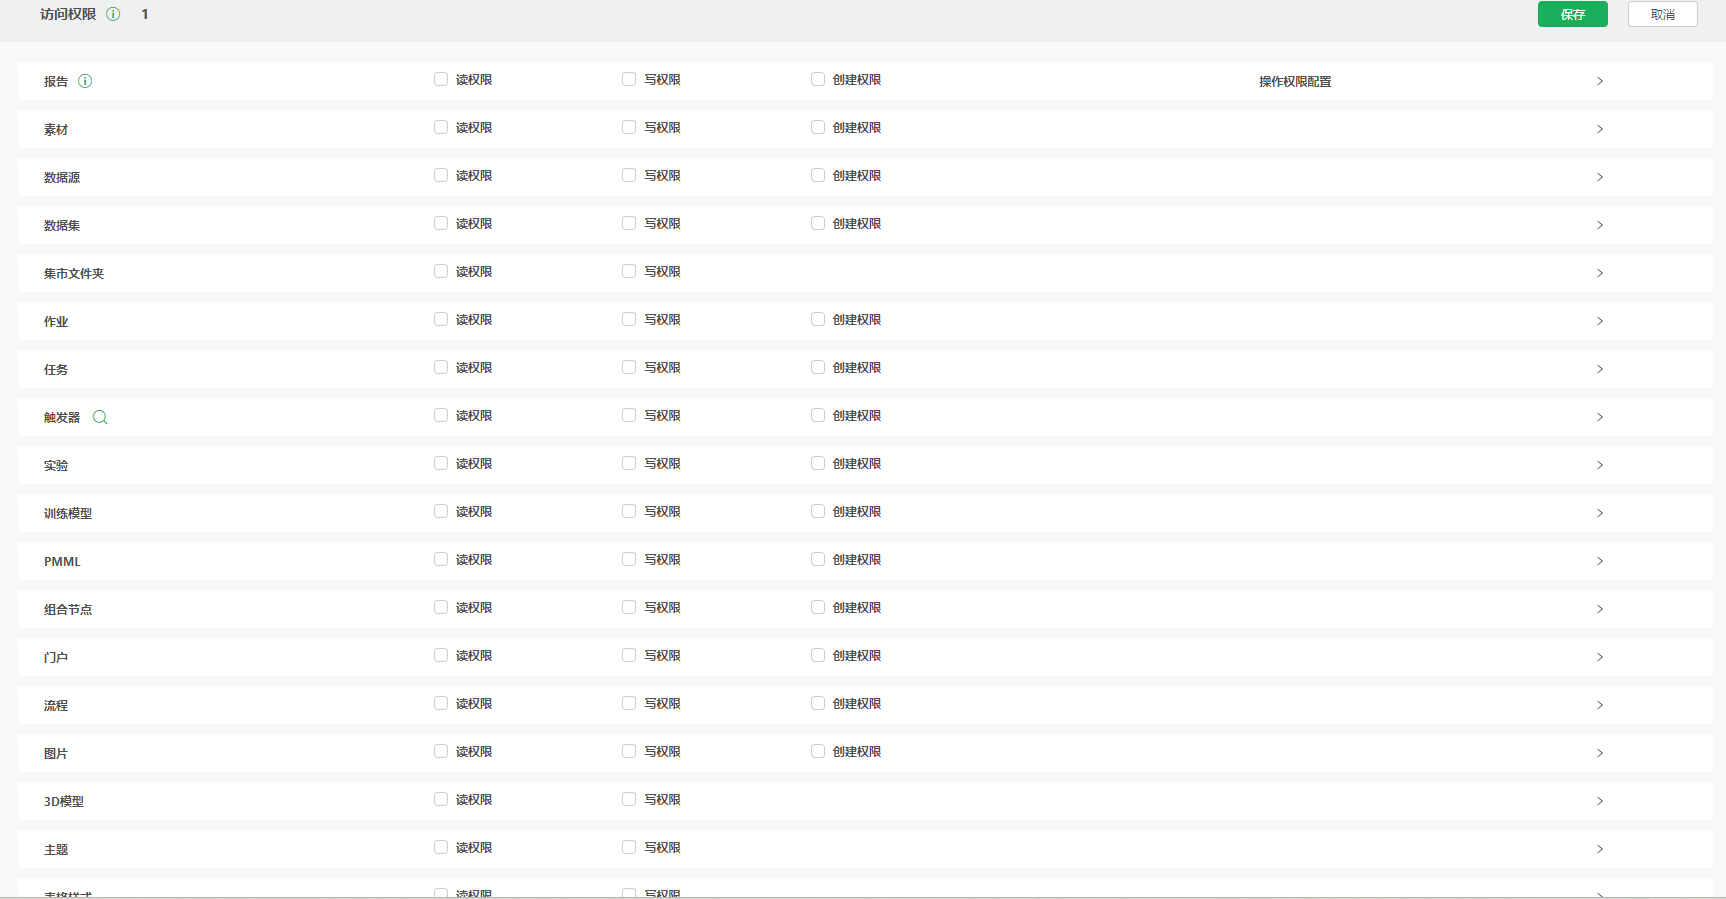1726x899 pixels.
Task: Enable 创建权限 for 报告
Action: pyautogui.click(x=818, y=79)
